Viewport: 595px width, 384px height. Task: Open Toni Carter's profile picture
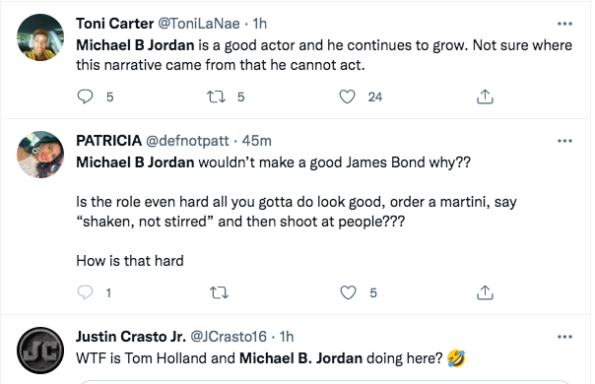click(x=40, y=38)
